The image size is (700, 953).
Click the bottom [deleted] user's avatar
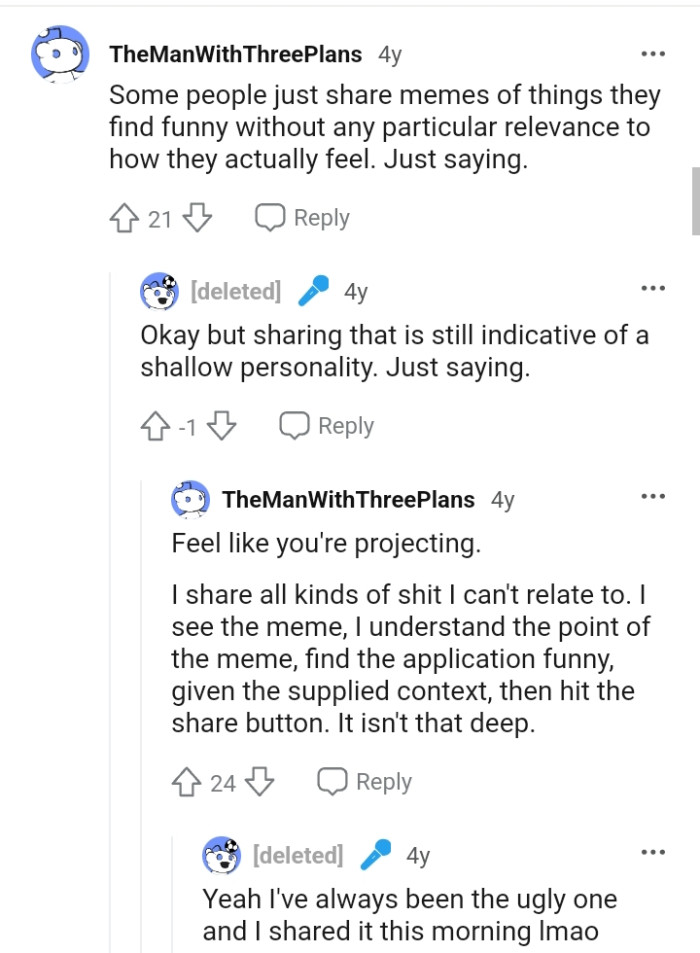point(221,855)
